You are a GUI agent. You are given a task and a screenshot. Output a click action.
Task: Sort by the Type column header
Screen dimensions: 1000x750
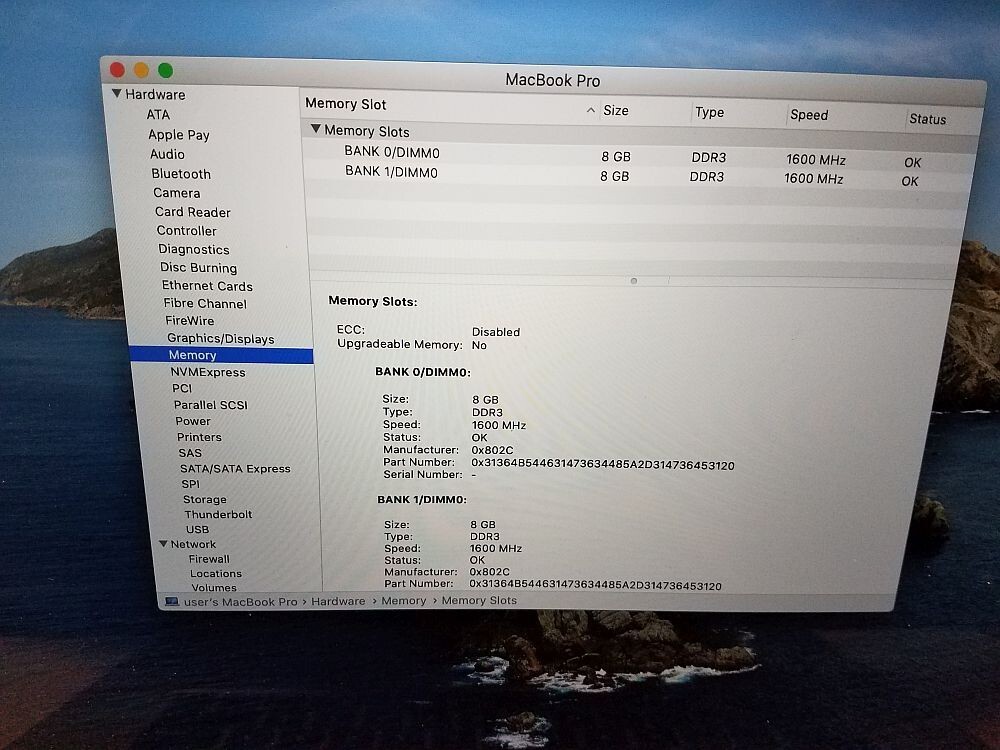(x=709, y=112)
